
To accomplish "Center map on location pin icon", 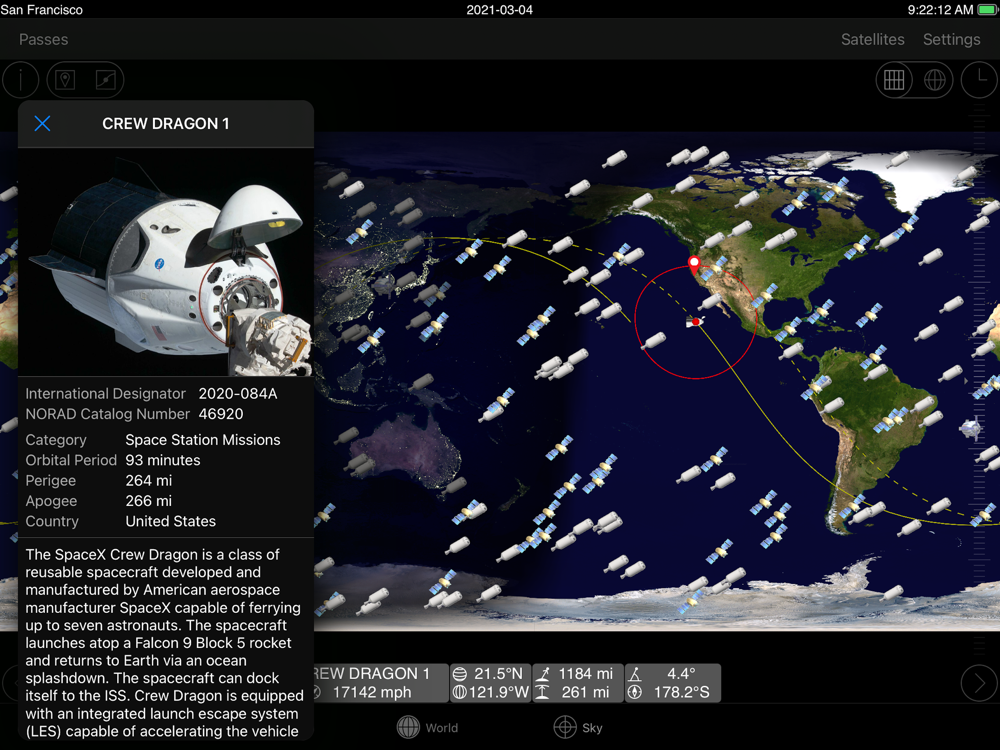I will (x=65, y=80).
